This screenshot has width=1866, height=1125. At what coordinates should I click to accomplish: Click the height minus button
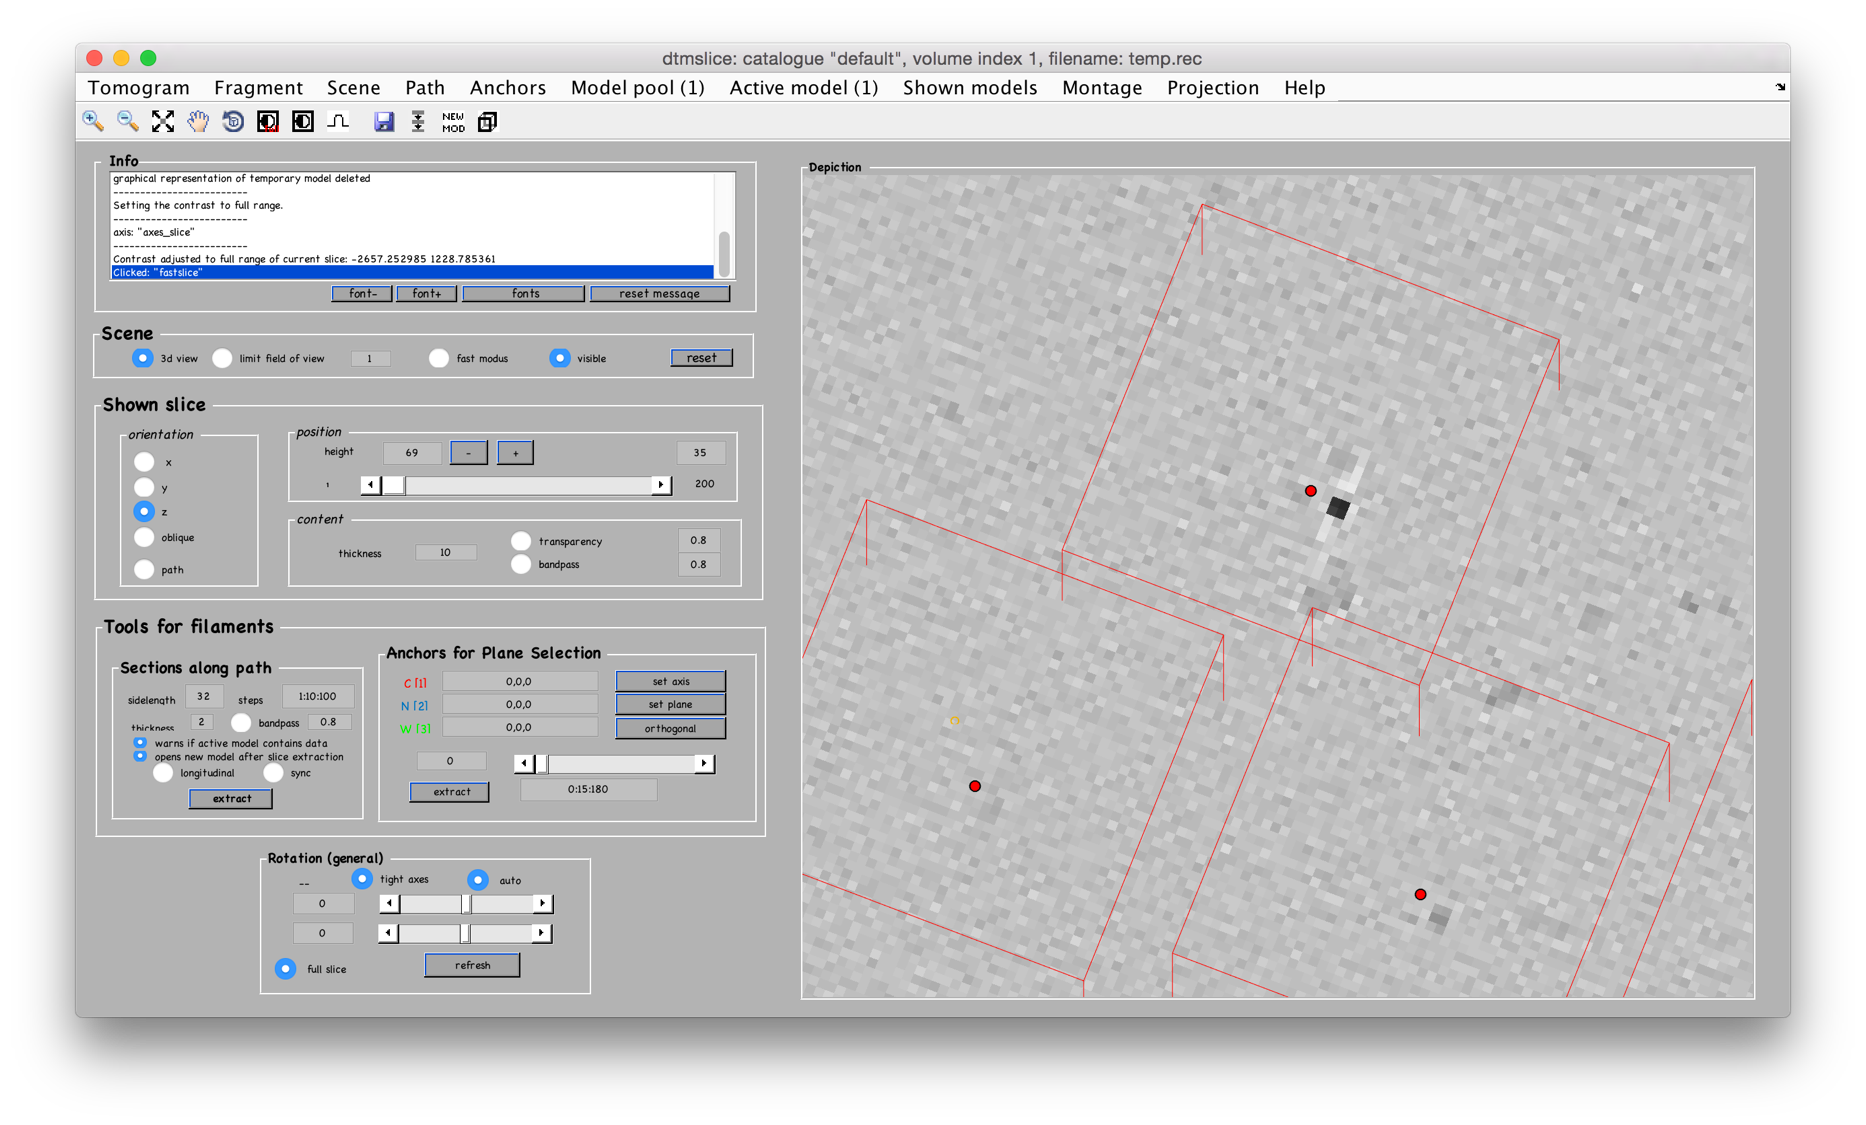468,453
